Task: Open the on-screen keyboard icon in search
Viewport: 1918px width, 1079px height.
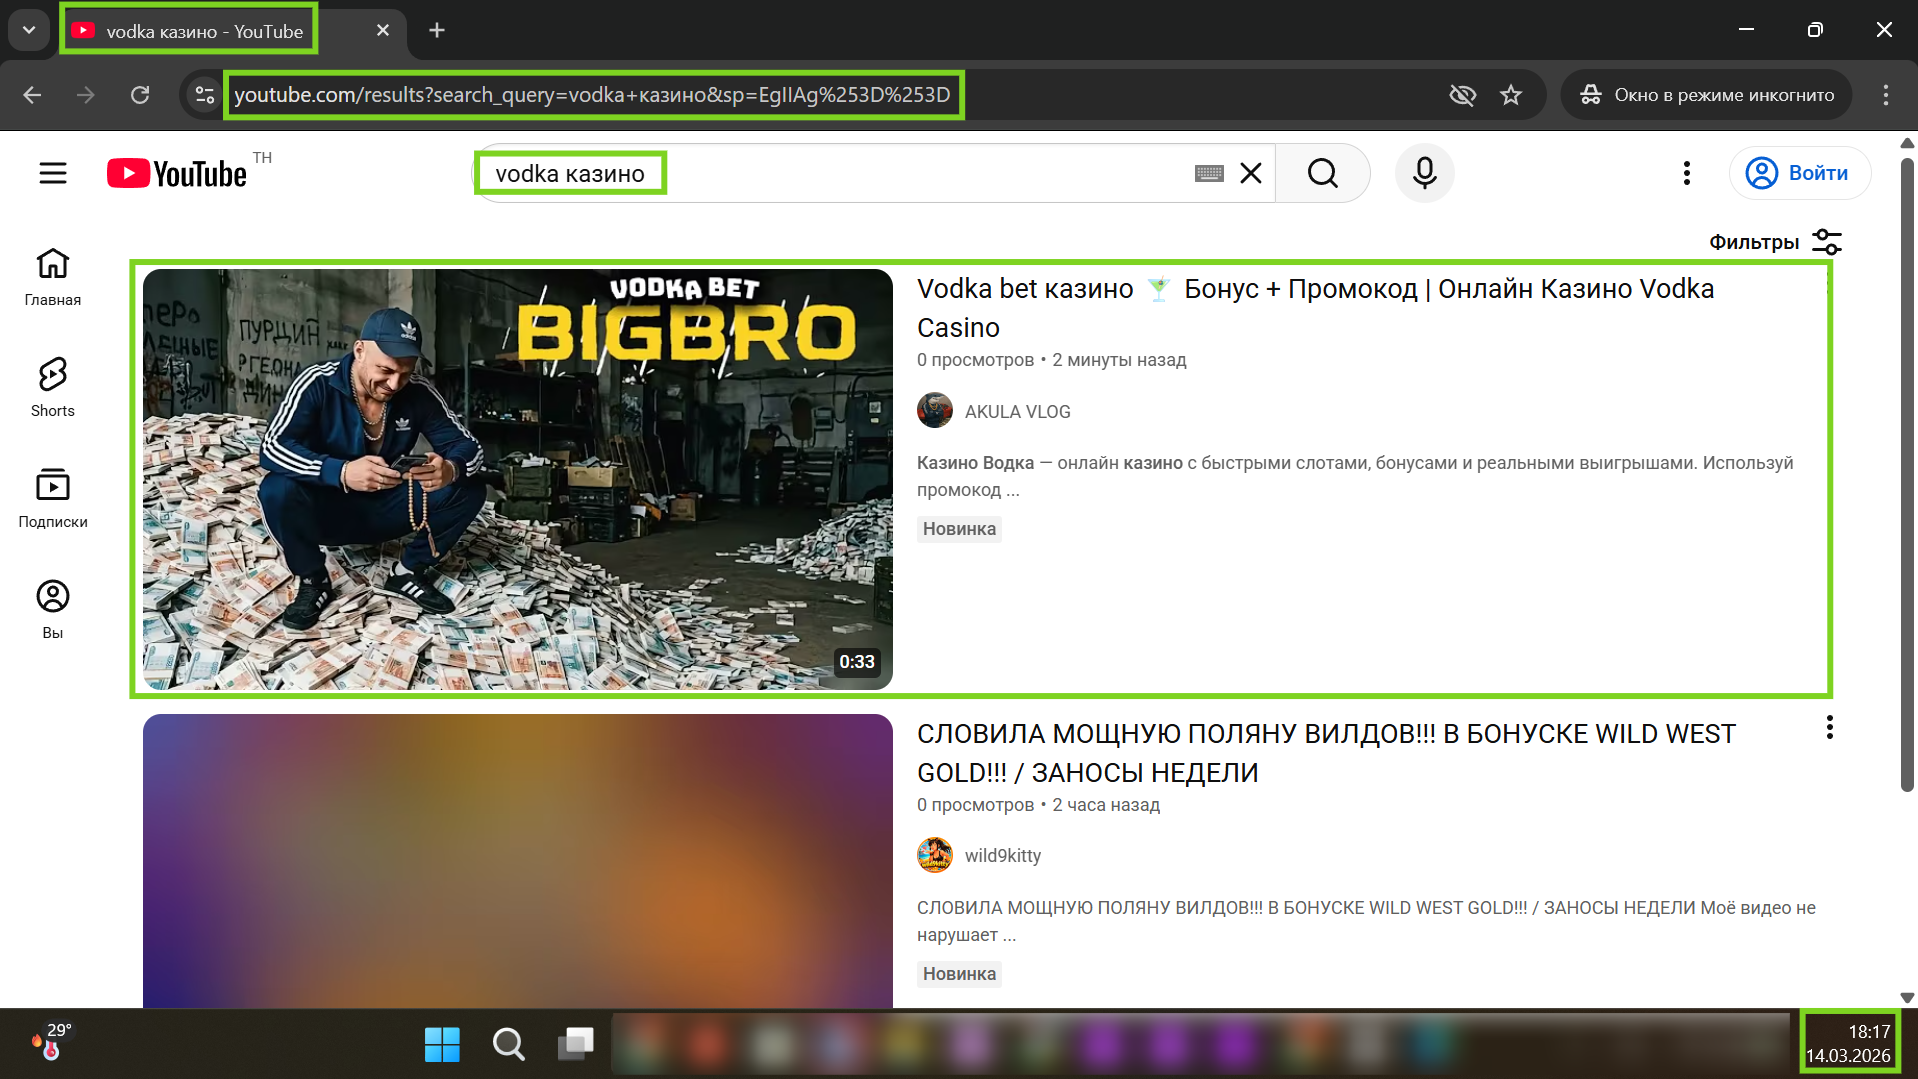Action: click(x=1209, y=173)
